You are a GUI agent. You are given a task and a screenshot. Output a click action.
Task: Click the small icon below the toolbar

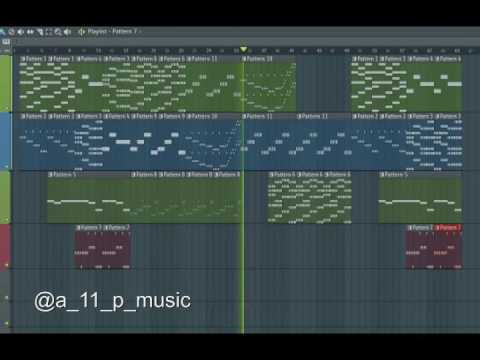pos(6,42)
